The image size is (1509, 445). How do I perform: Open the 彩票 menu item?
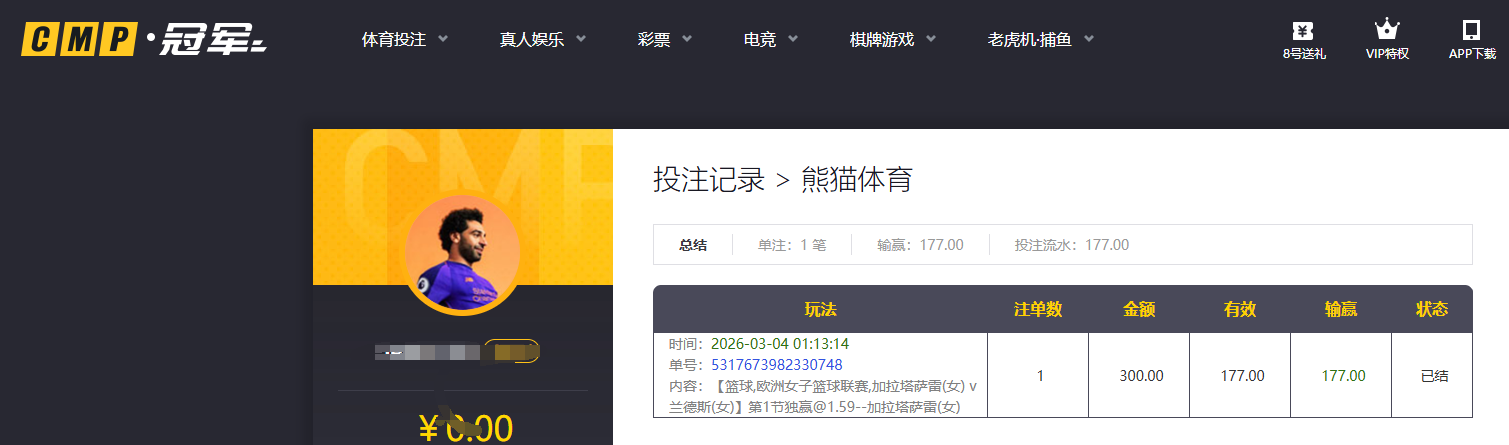pyautogui.click(x=654, y=40)
